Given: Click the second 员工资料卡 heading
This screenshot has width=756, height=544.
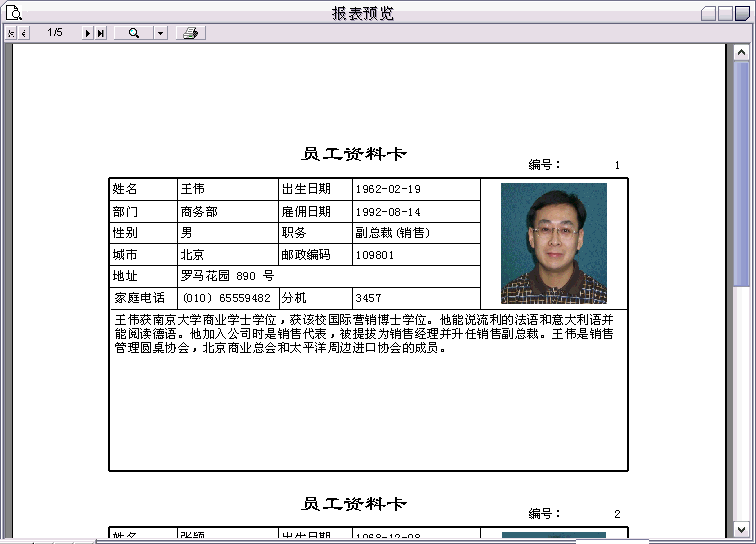Looking at the screenshot, I should pos(354,503).
